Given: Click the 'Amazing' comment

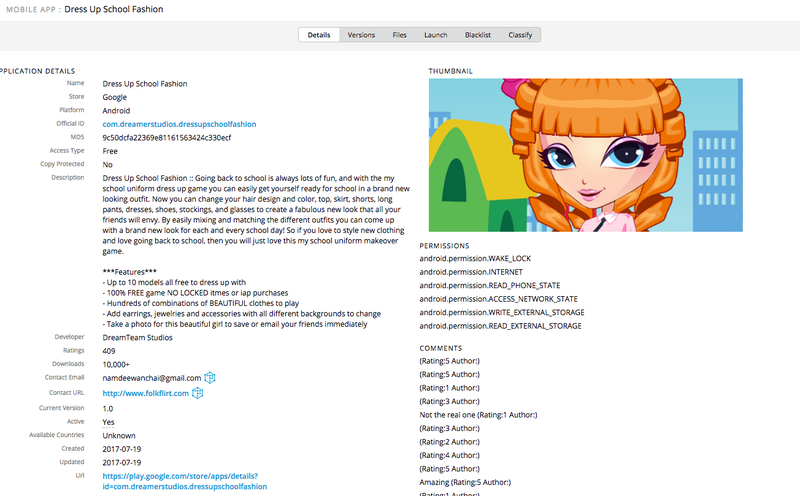Looking at the screenshot, I should pos(465,482).
